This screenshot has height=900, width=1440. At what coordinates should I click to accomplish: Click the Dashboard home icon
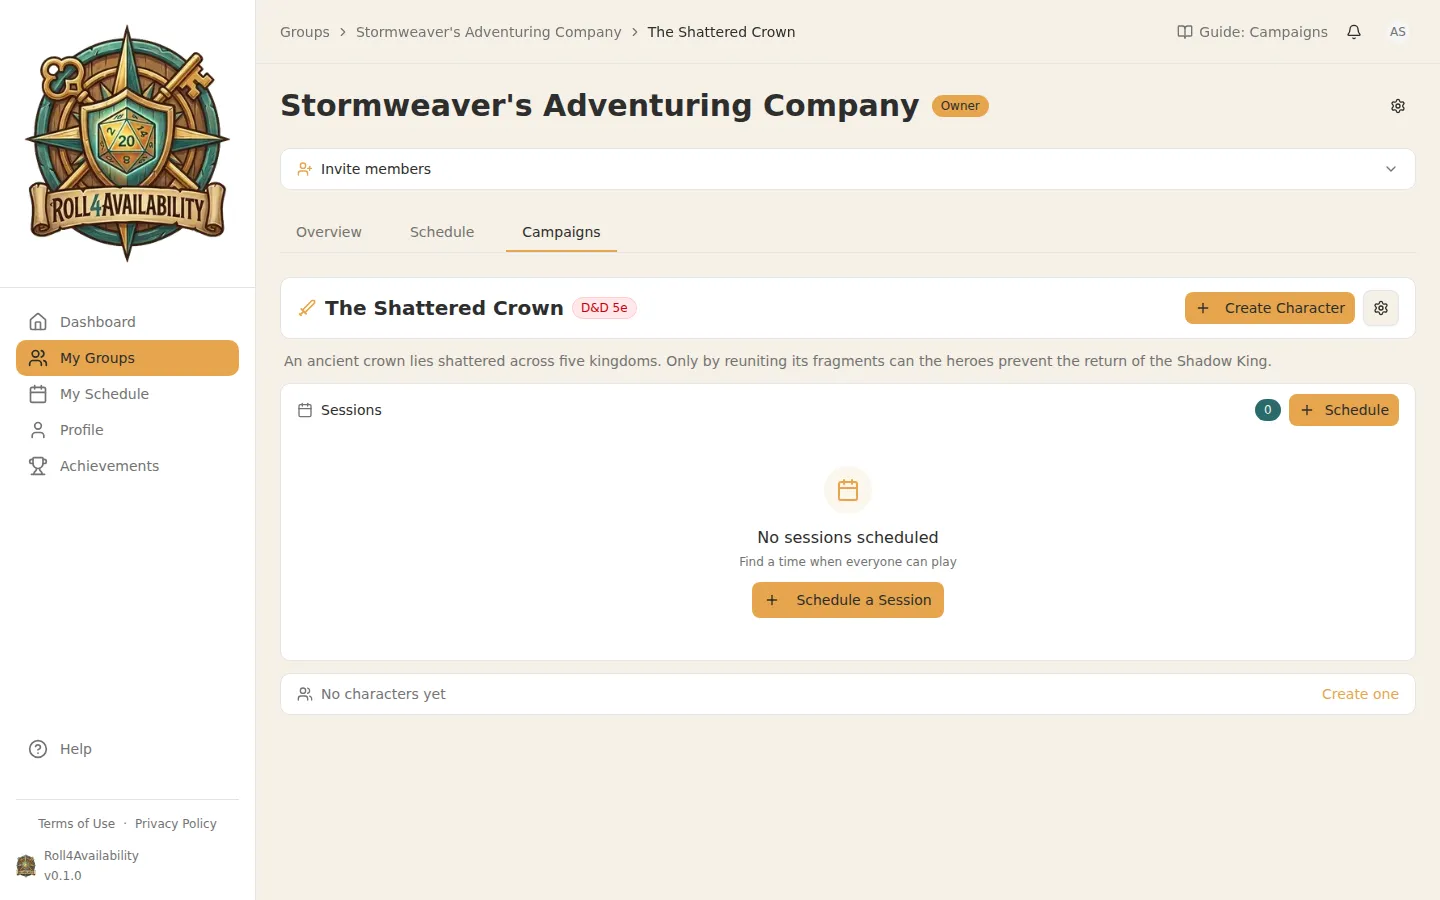[38, 322]
